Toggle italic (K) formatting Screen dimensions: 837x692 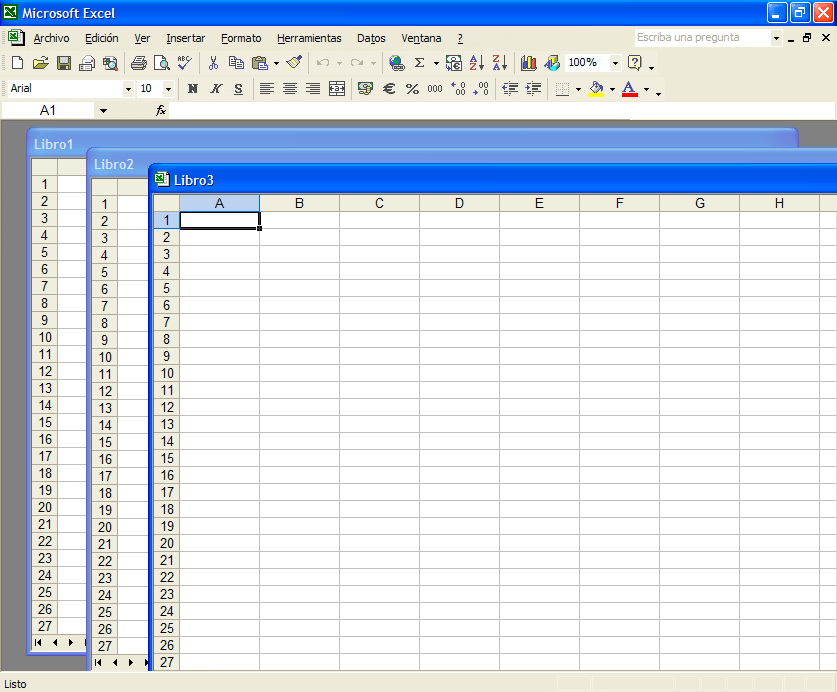click(216, 89)
